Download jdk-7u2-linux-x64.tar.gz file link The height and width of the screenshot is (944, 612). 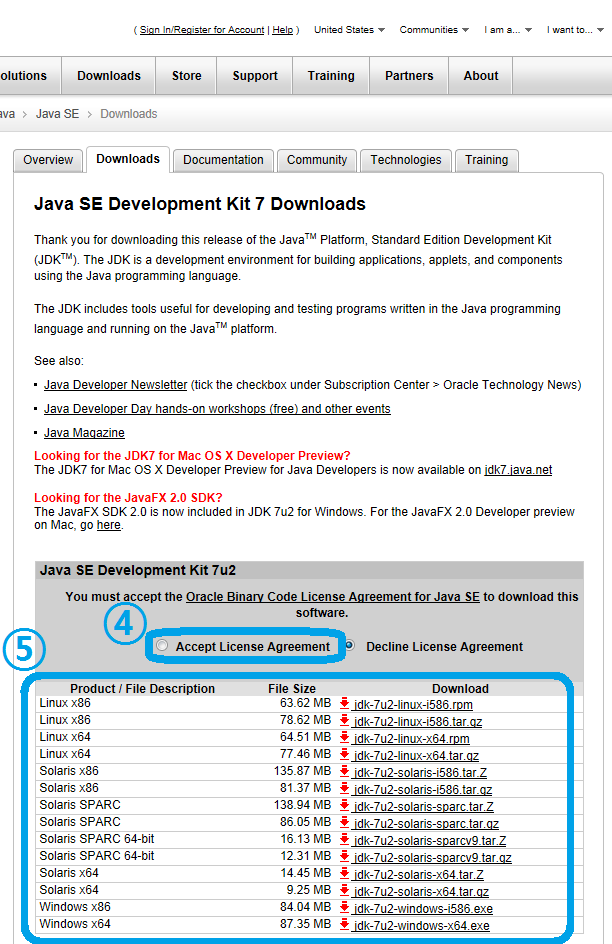point(416,755)
